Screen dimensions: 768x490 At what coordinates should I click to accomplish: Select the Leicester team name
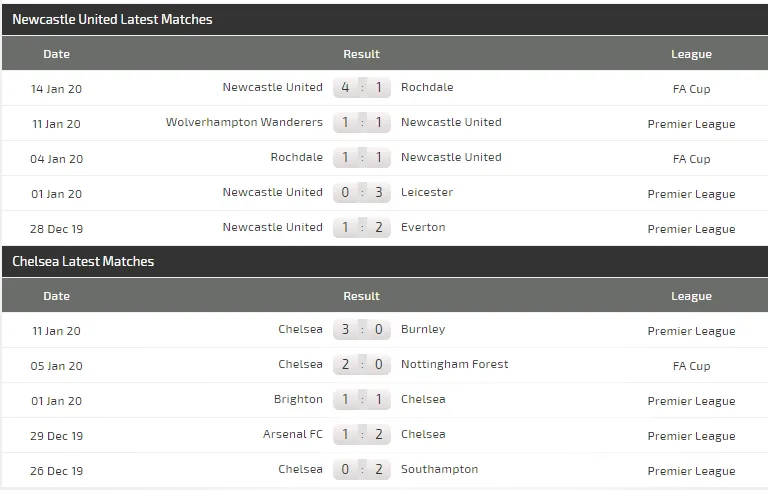click(x=427, y=192)
